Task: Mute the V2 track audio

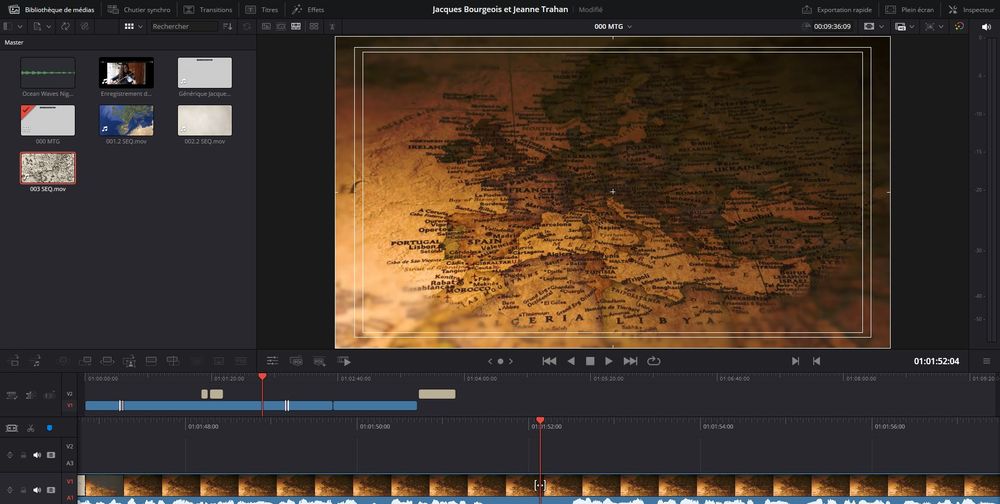Action: pyautogui.click(x=37, y=455)
